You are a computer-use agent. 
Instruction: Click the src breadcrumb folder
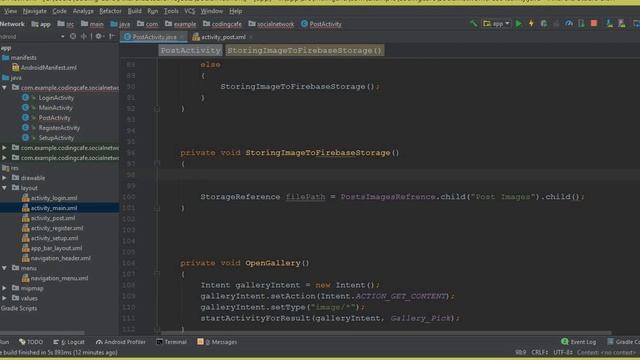click(66, 24)
